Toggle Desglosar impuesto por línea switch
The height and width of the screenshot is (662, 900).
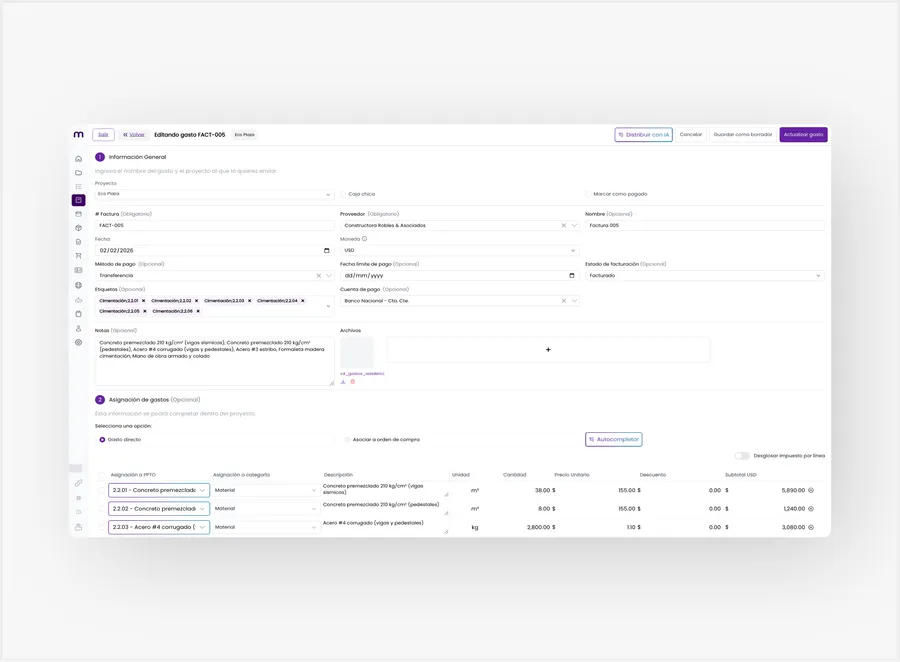point(742,456)
